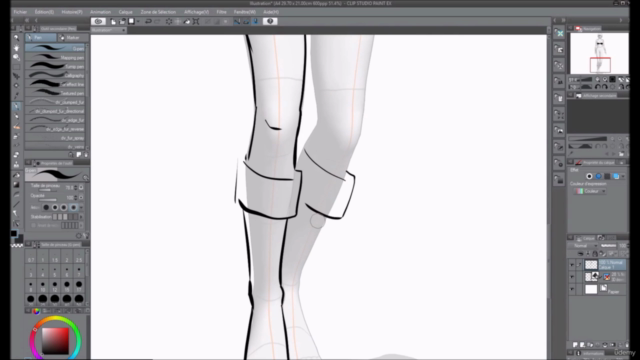Screen dimensions: 640x360
Task: Open the color wheel tab icon
Action: pos(36,311)
